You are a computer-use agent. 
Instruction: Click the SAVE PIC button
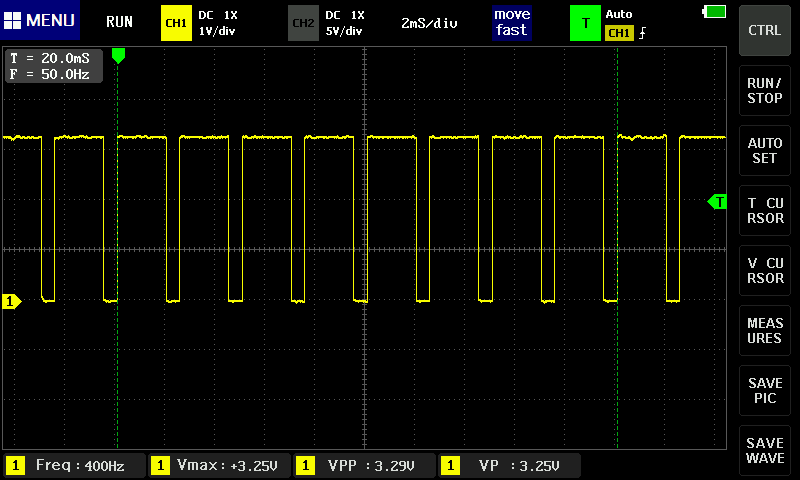point(764,391)
